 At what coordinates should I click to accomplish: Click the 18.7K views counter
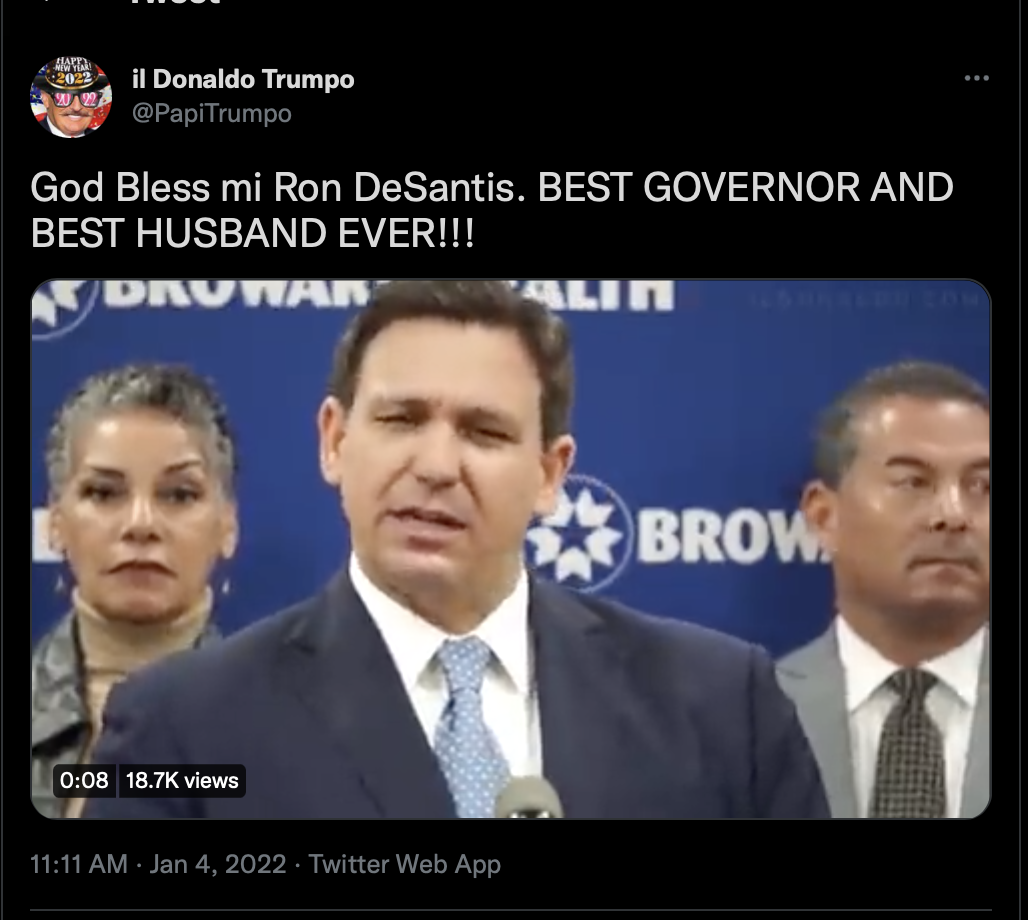[x=182, y=780]
